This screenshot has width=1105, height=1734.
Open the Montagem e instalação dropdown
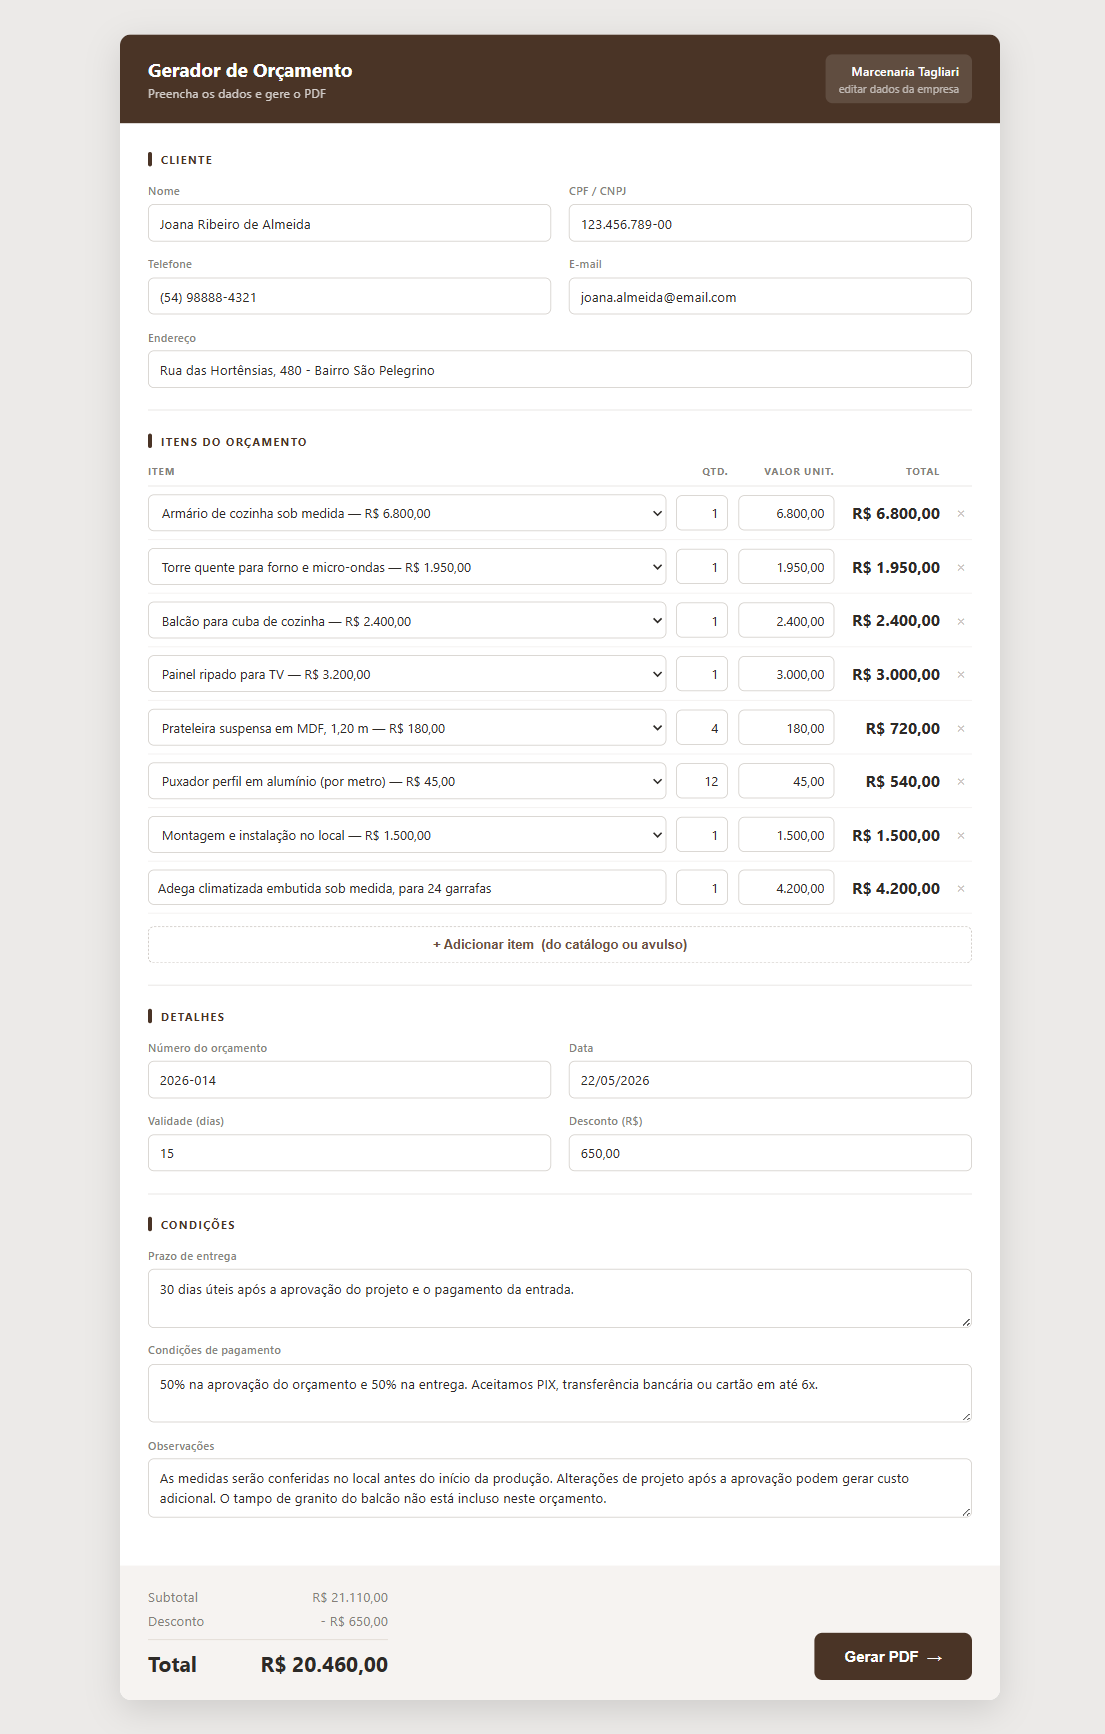(x=407, y=835)
